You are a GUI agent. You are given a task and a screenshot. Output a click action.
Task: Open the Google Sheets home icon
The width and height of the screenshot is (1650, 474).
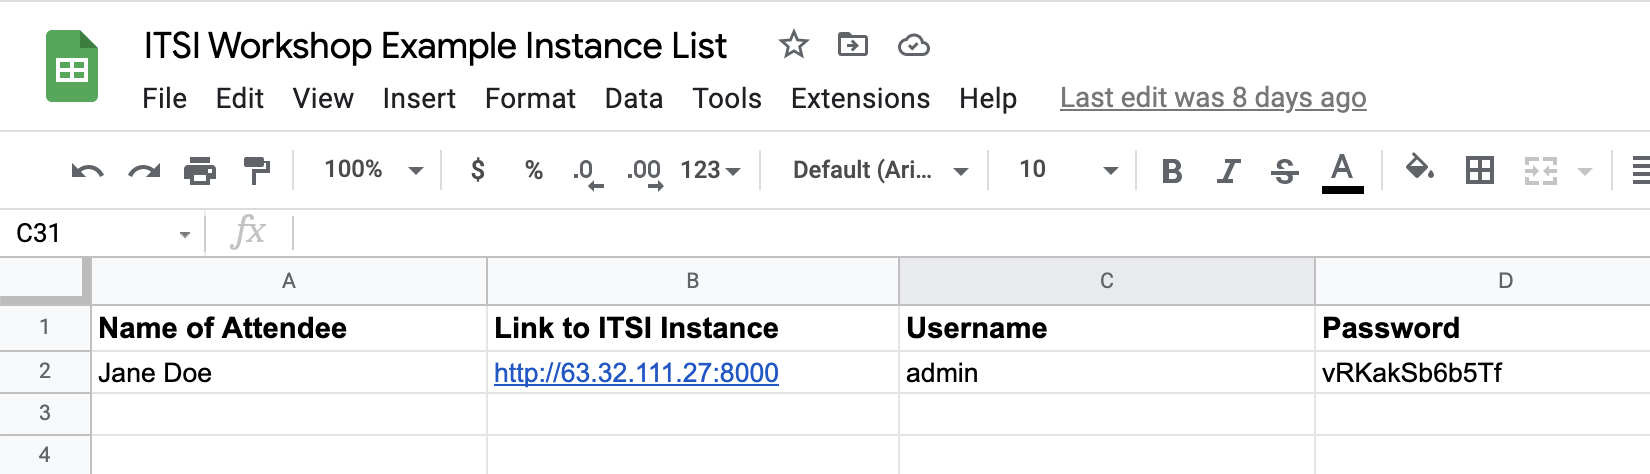pyautogui.click(x=72, y=66)
